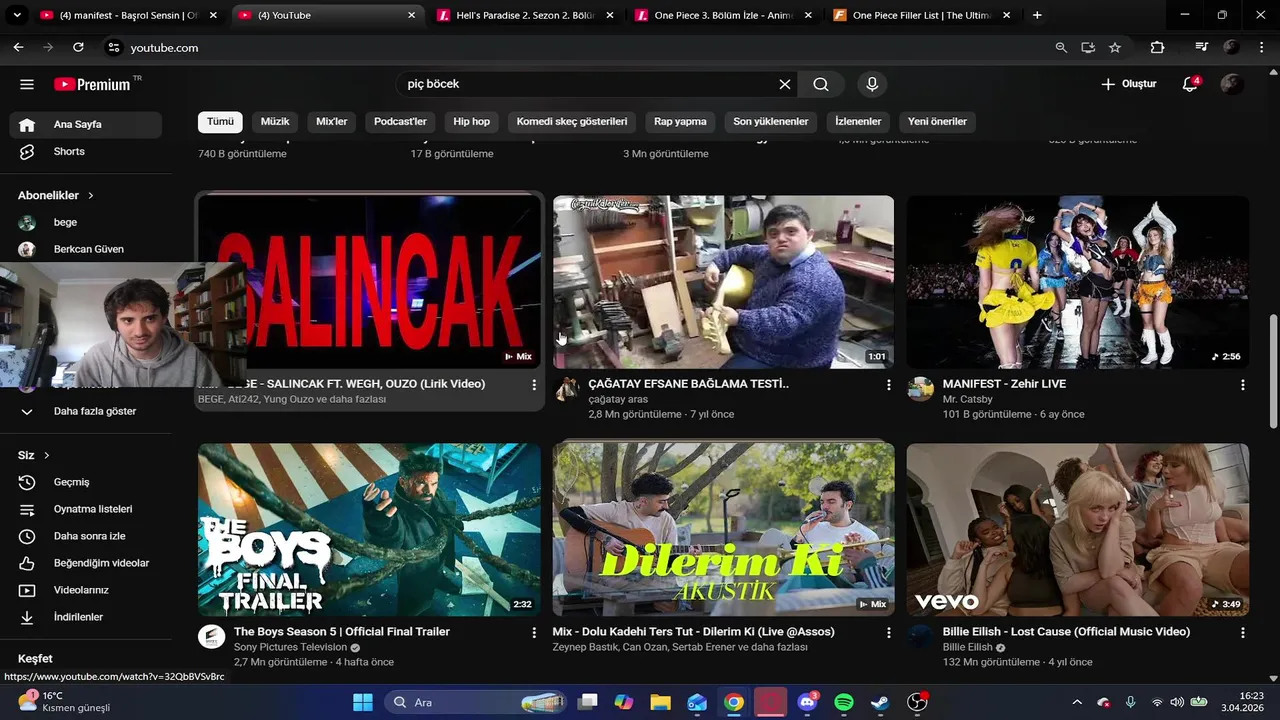Select Ana Sayfa in sidebar
1280x720 pixels.
(86, 125)
